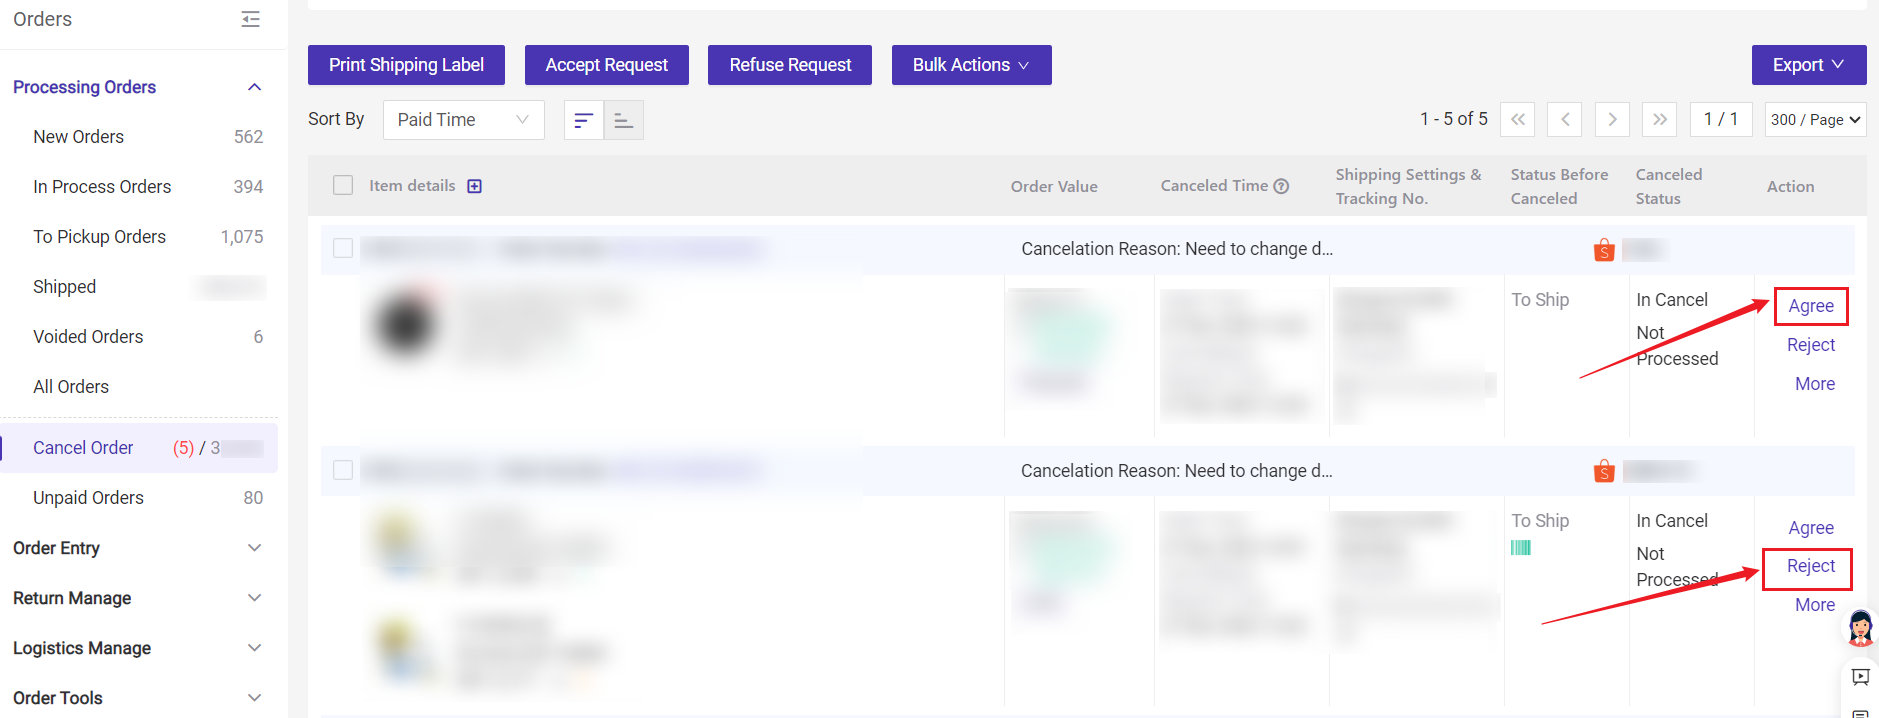Image resolution: width=1879 pixels, height=718 pixels.
Task: Click the Shopee icon on first order
Action: click(1604, 250)
